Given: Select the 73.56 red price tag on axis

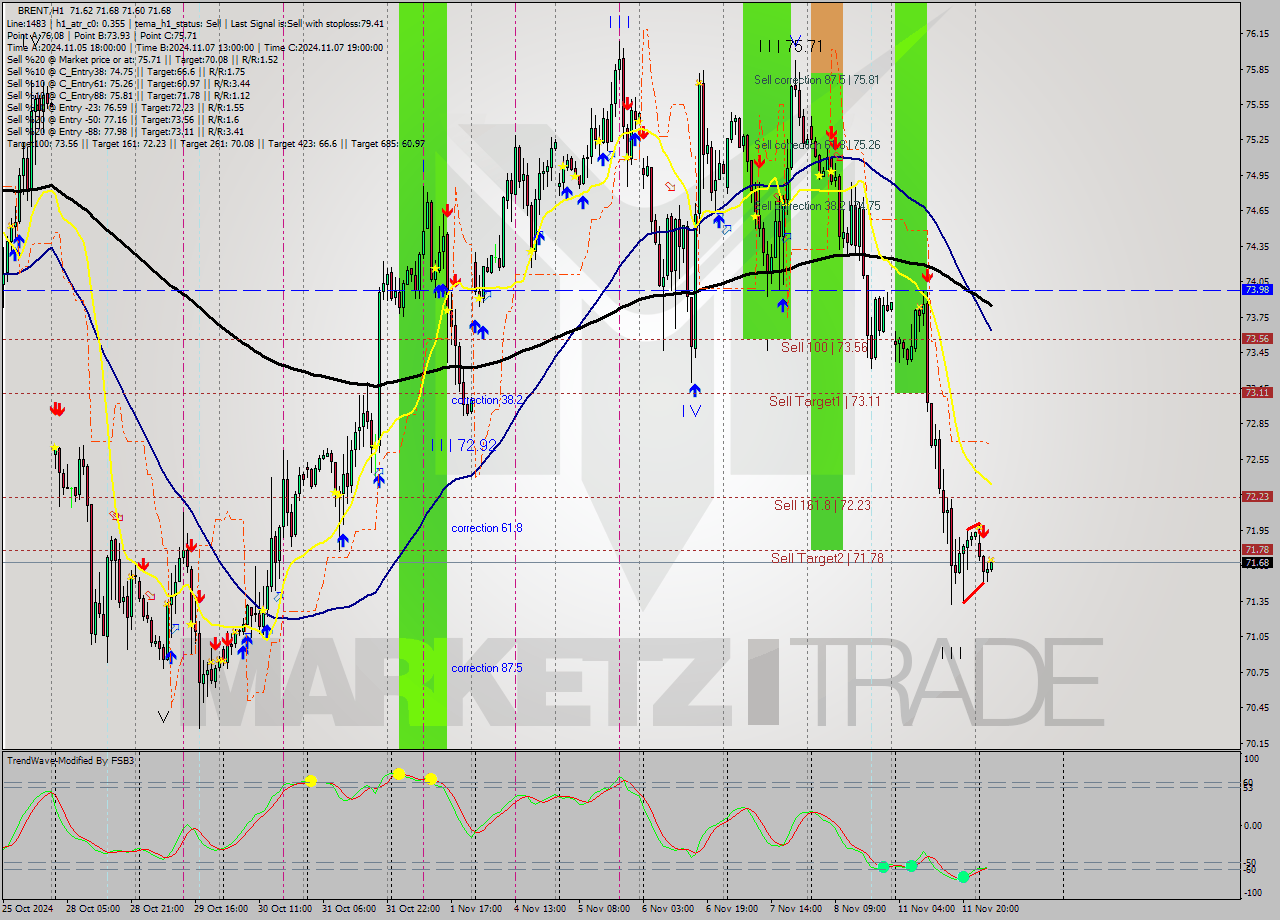Looking at the screenshot, I should point(1256,339).
